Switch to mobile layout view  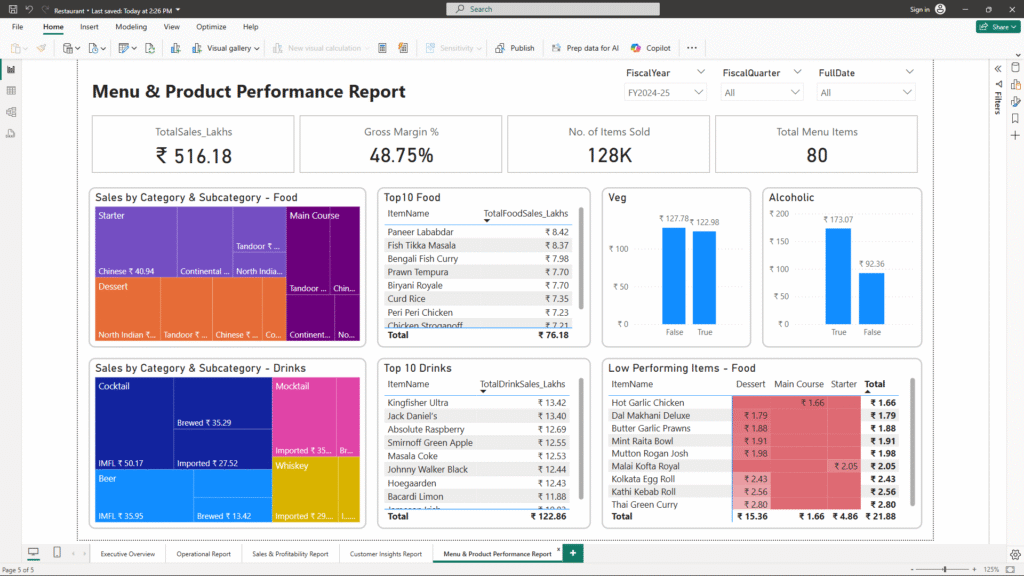point(56,553)
